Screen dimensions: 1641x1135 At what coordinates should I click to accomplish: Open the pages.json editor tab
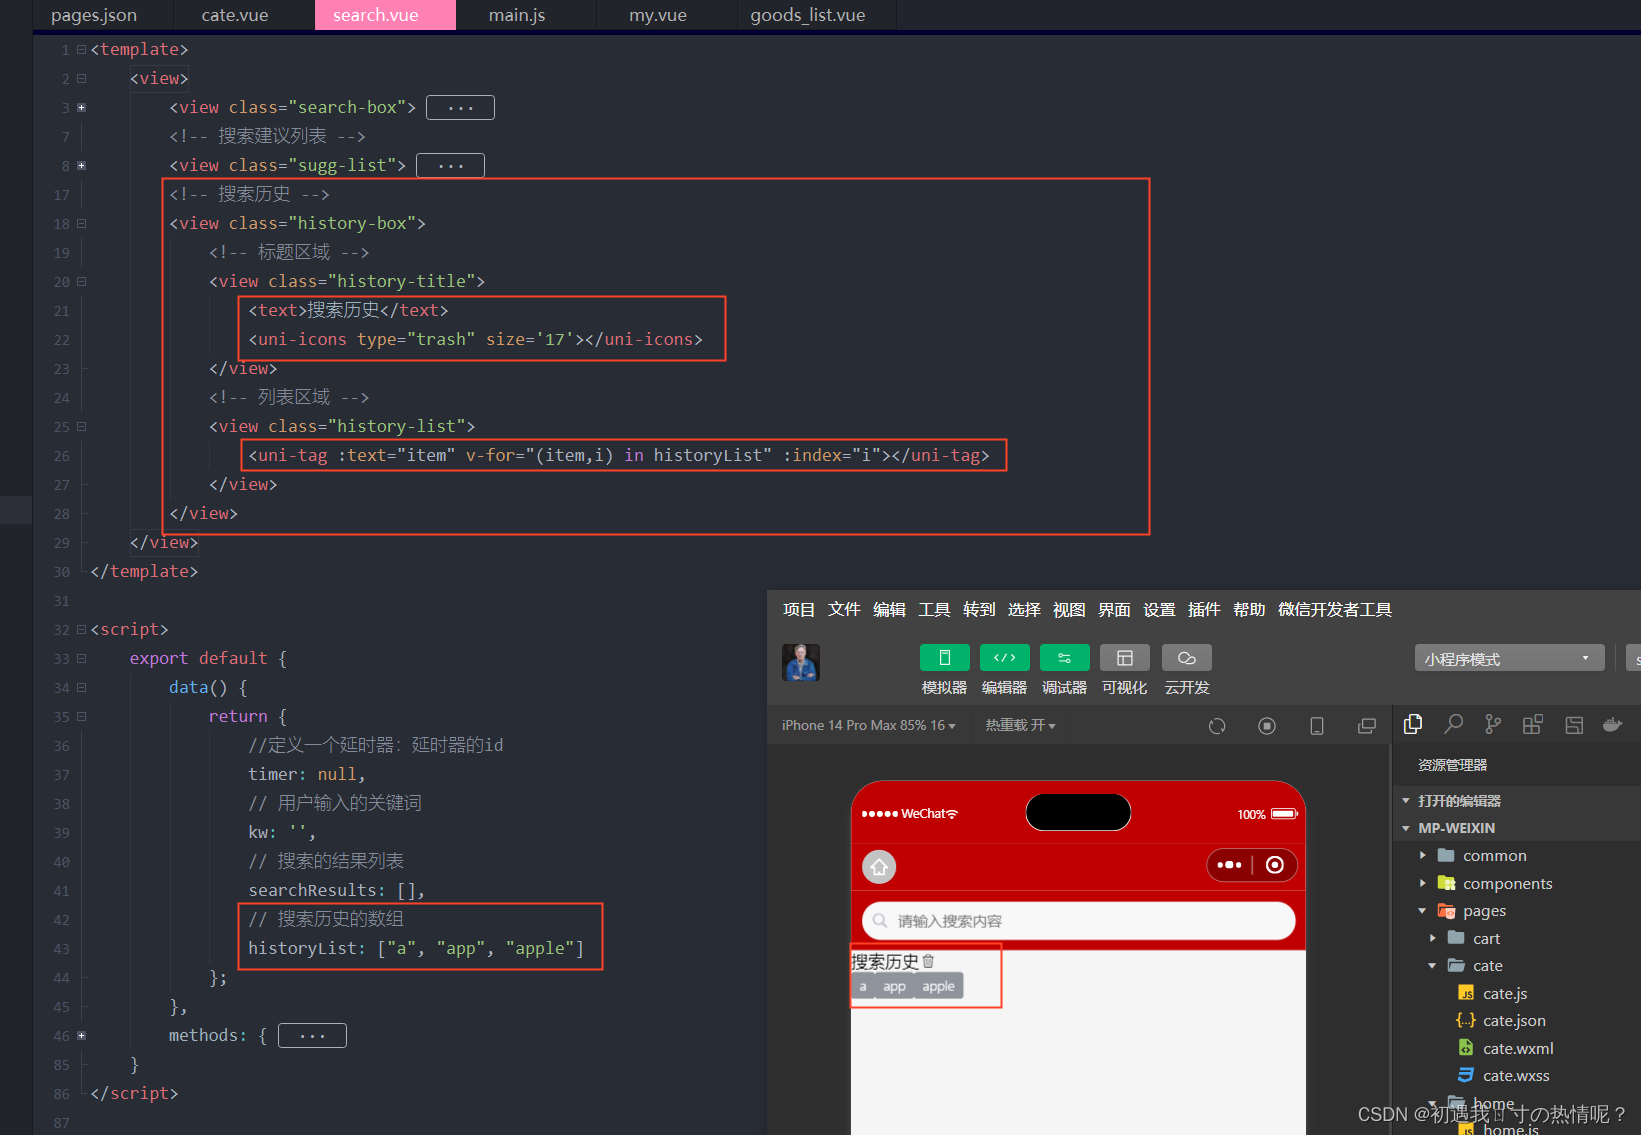click(x=94, y=15)
